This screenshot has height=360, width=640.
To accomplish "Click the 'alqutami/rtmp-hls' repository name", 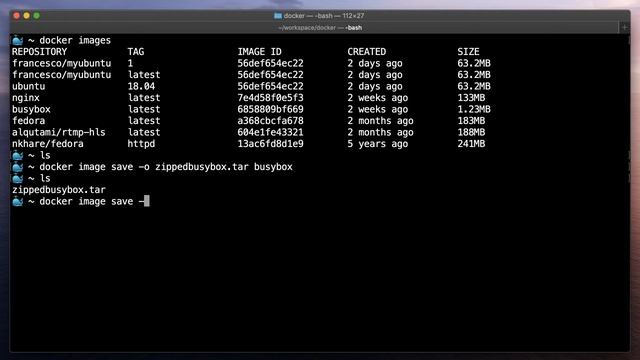I will [x=59, y=132].
